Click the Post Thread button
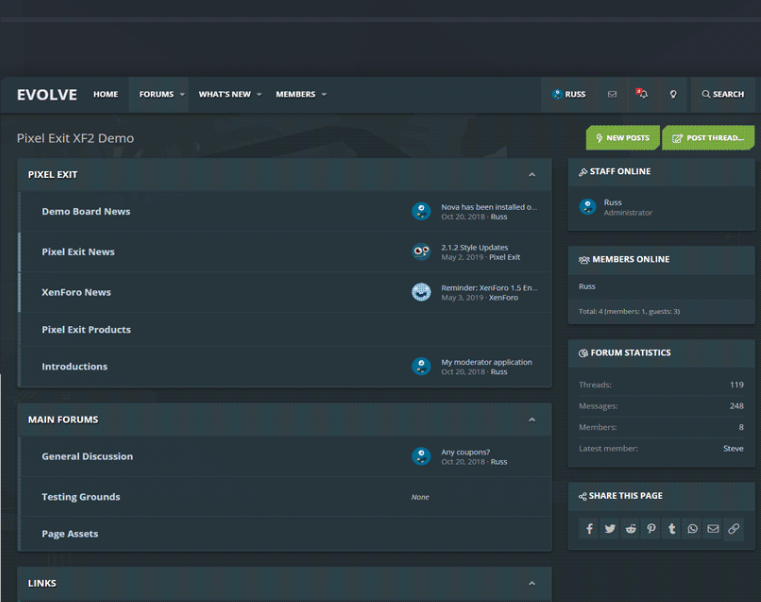Screen dimensions: 761x602 (708, 138)
